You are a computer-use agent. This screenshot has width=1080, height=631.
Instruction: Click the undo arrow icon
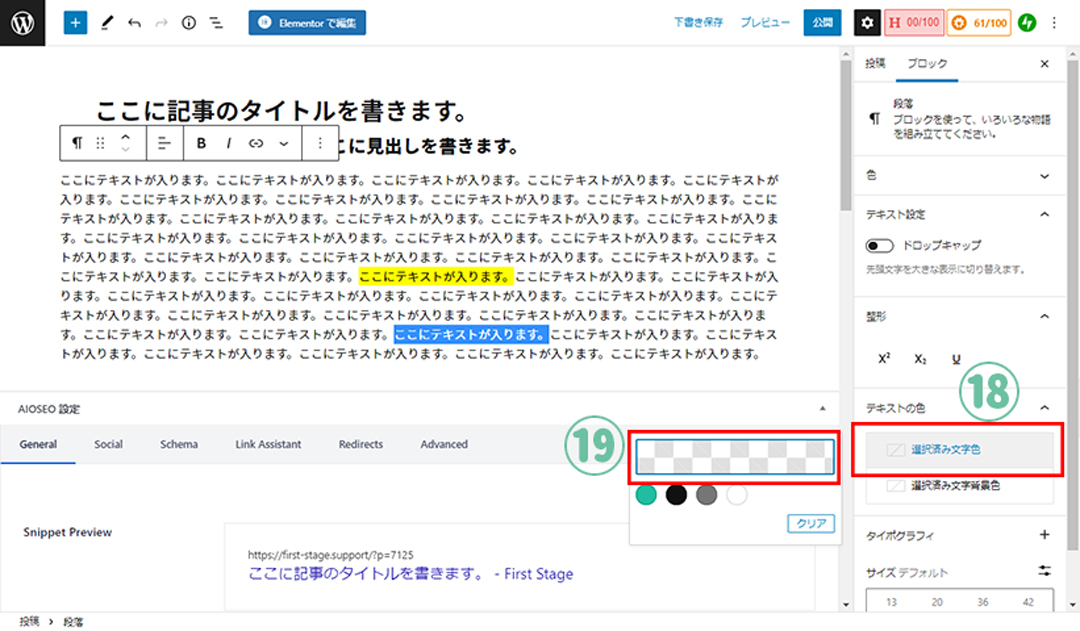134,22
